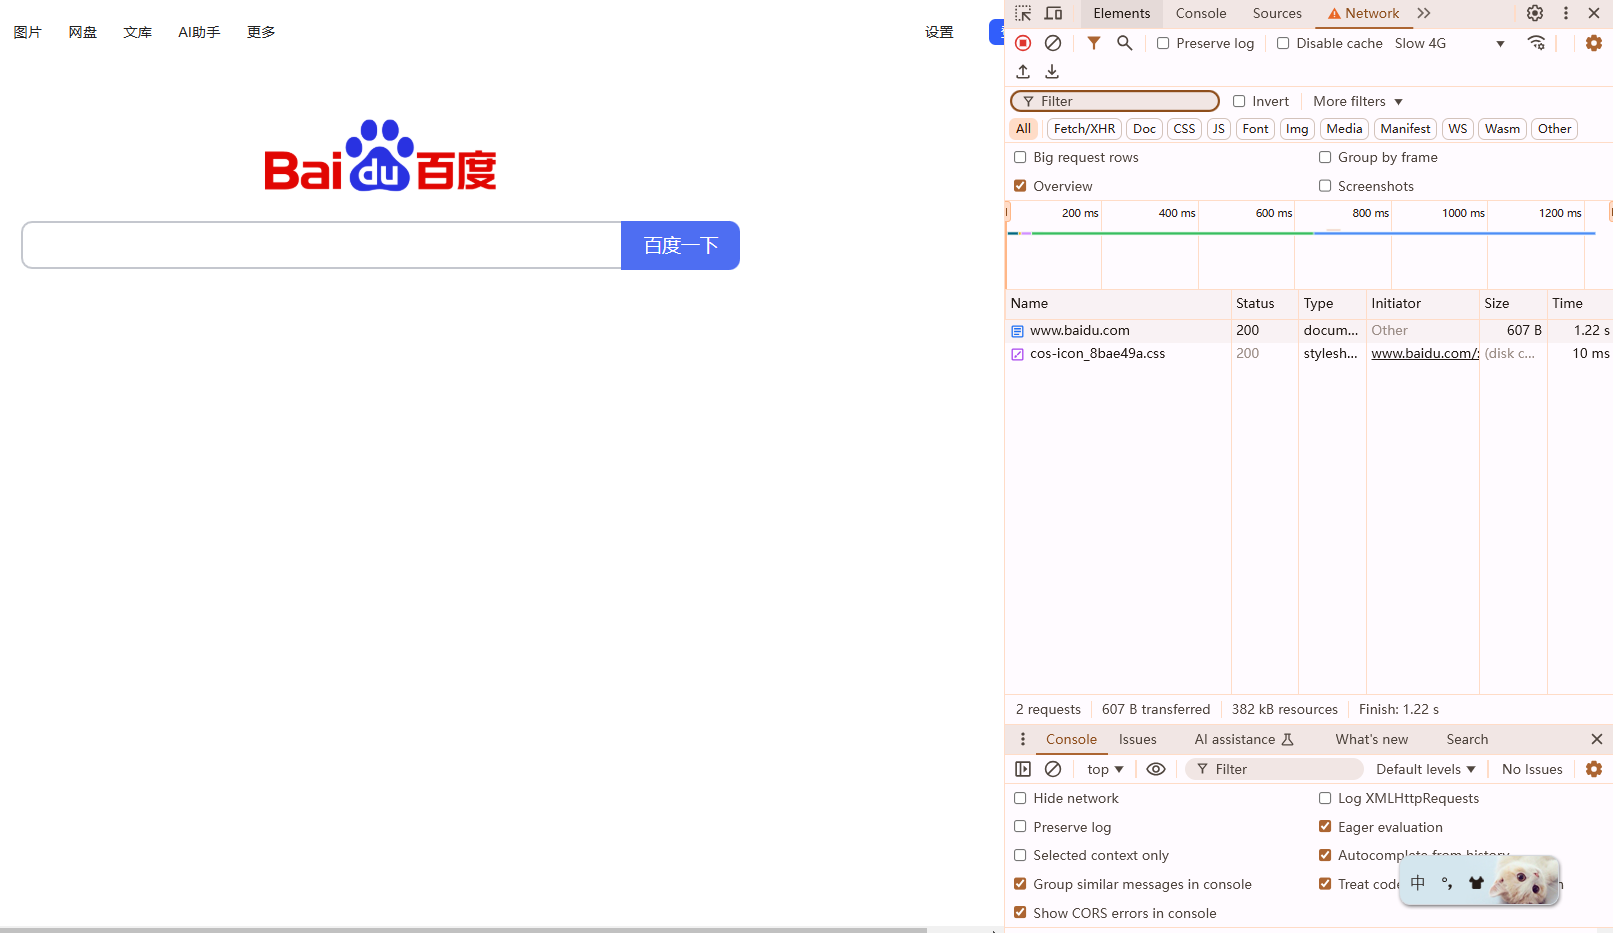This screenshot has width=1613, height=933.
Task: Check Selected context only
Action: (1020, 855)
